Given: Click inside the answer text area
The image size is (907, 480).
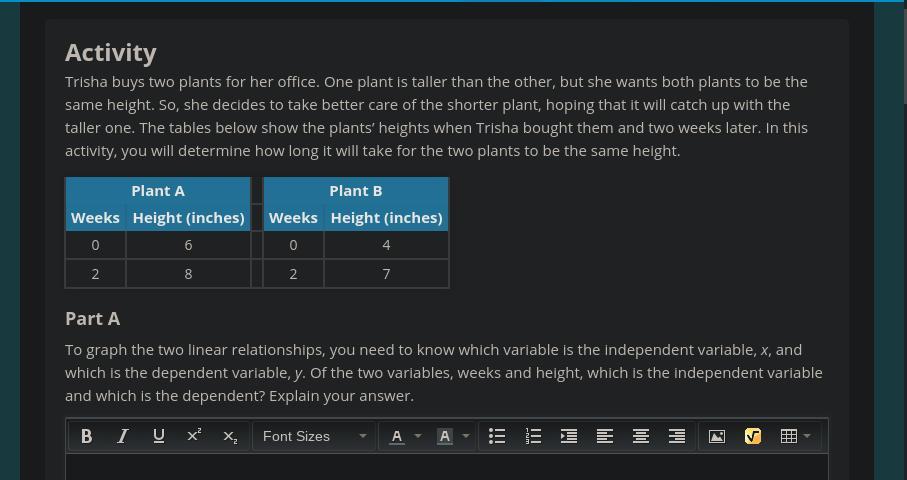Looking at the screenshot, I should pos(447,467).
